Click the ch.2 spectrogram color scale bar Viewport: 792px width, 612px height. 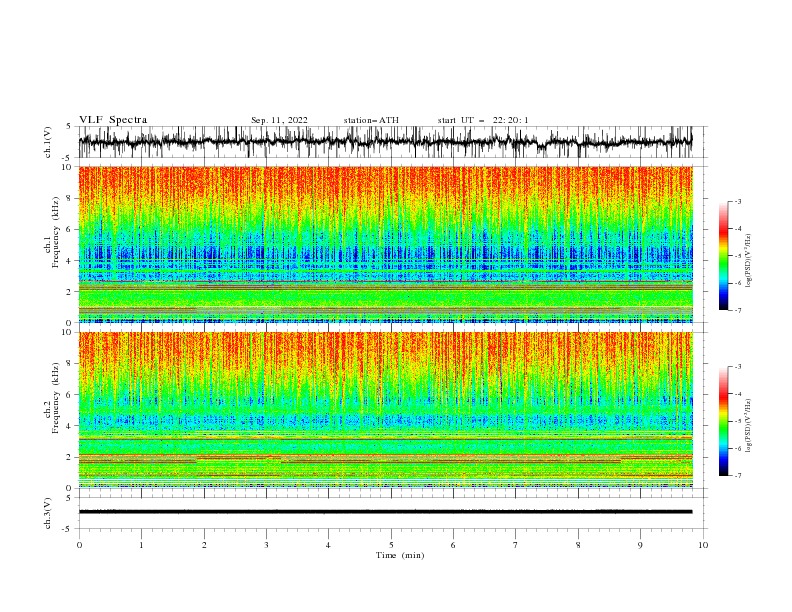click(x=724, y=421)
